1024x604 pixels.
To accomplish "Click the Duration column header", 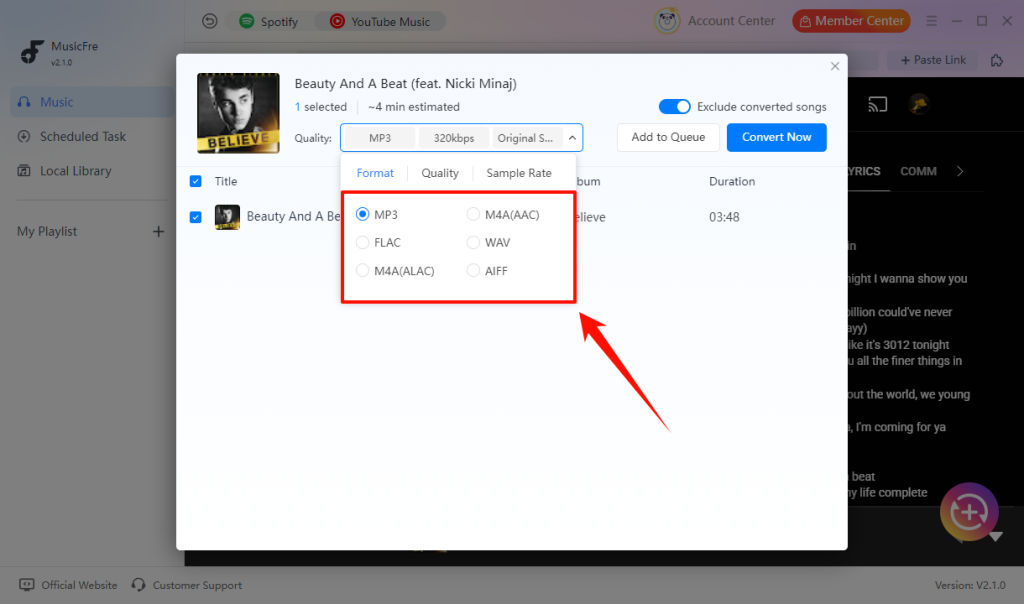I will 731,182.
